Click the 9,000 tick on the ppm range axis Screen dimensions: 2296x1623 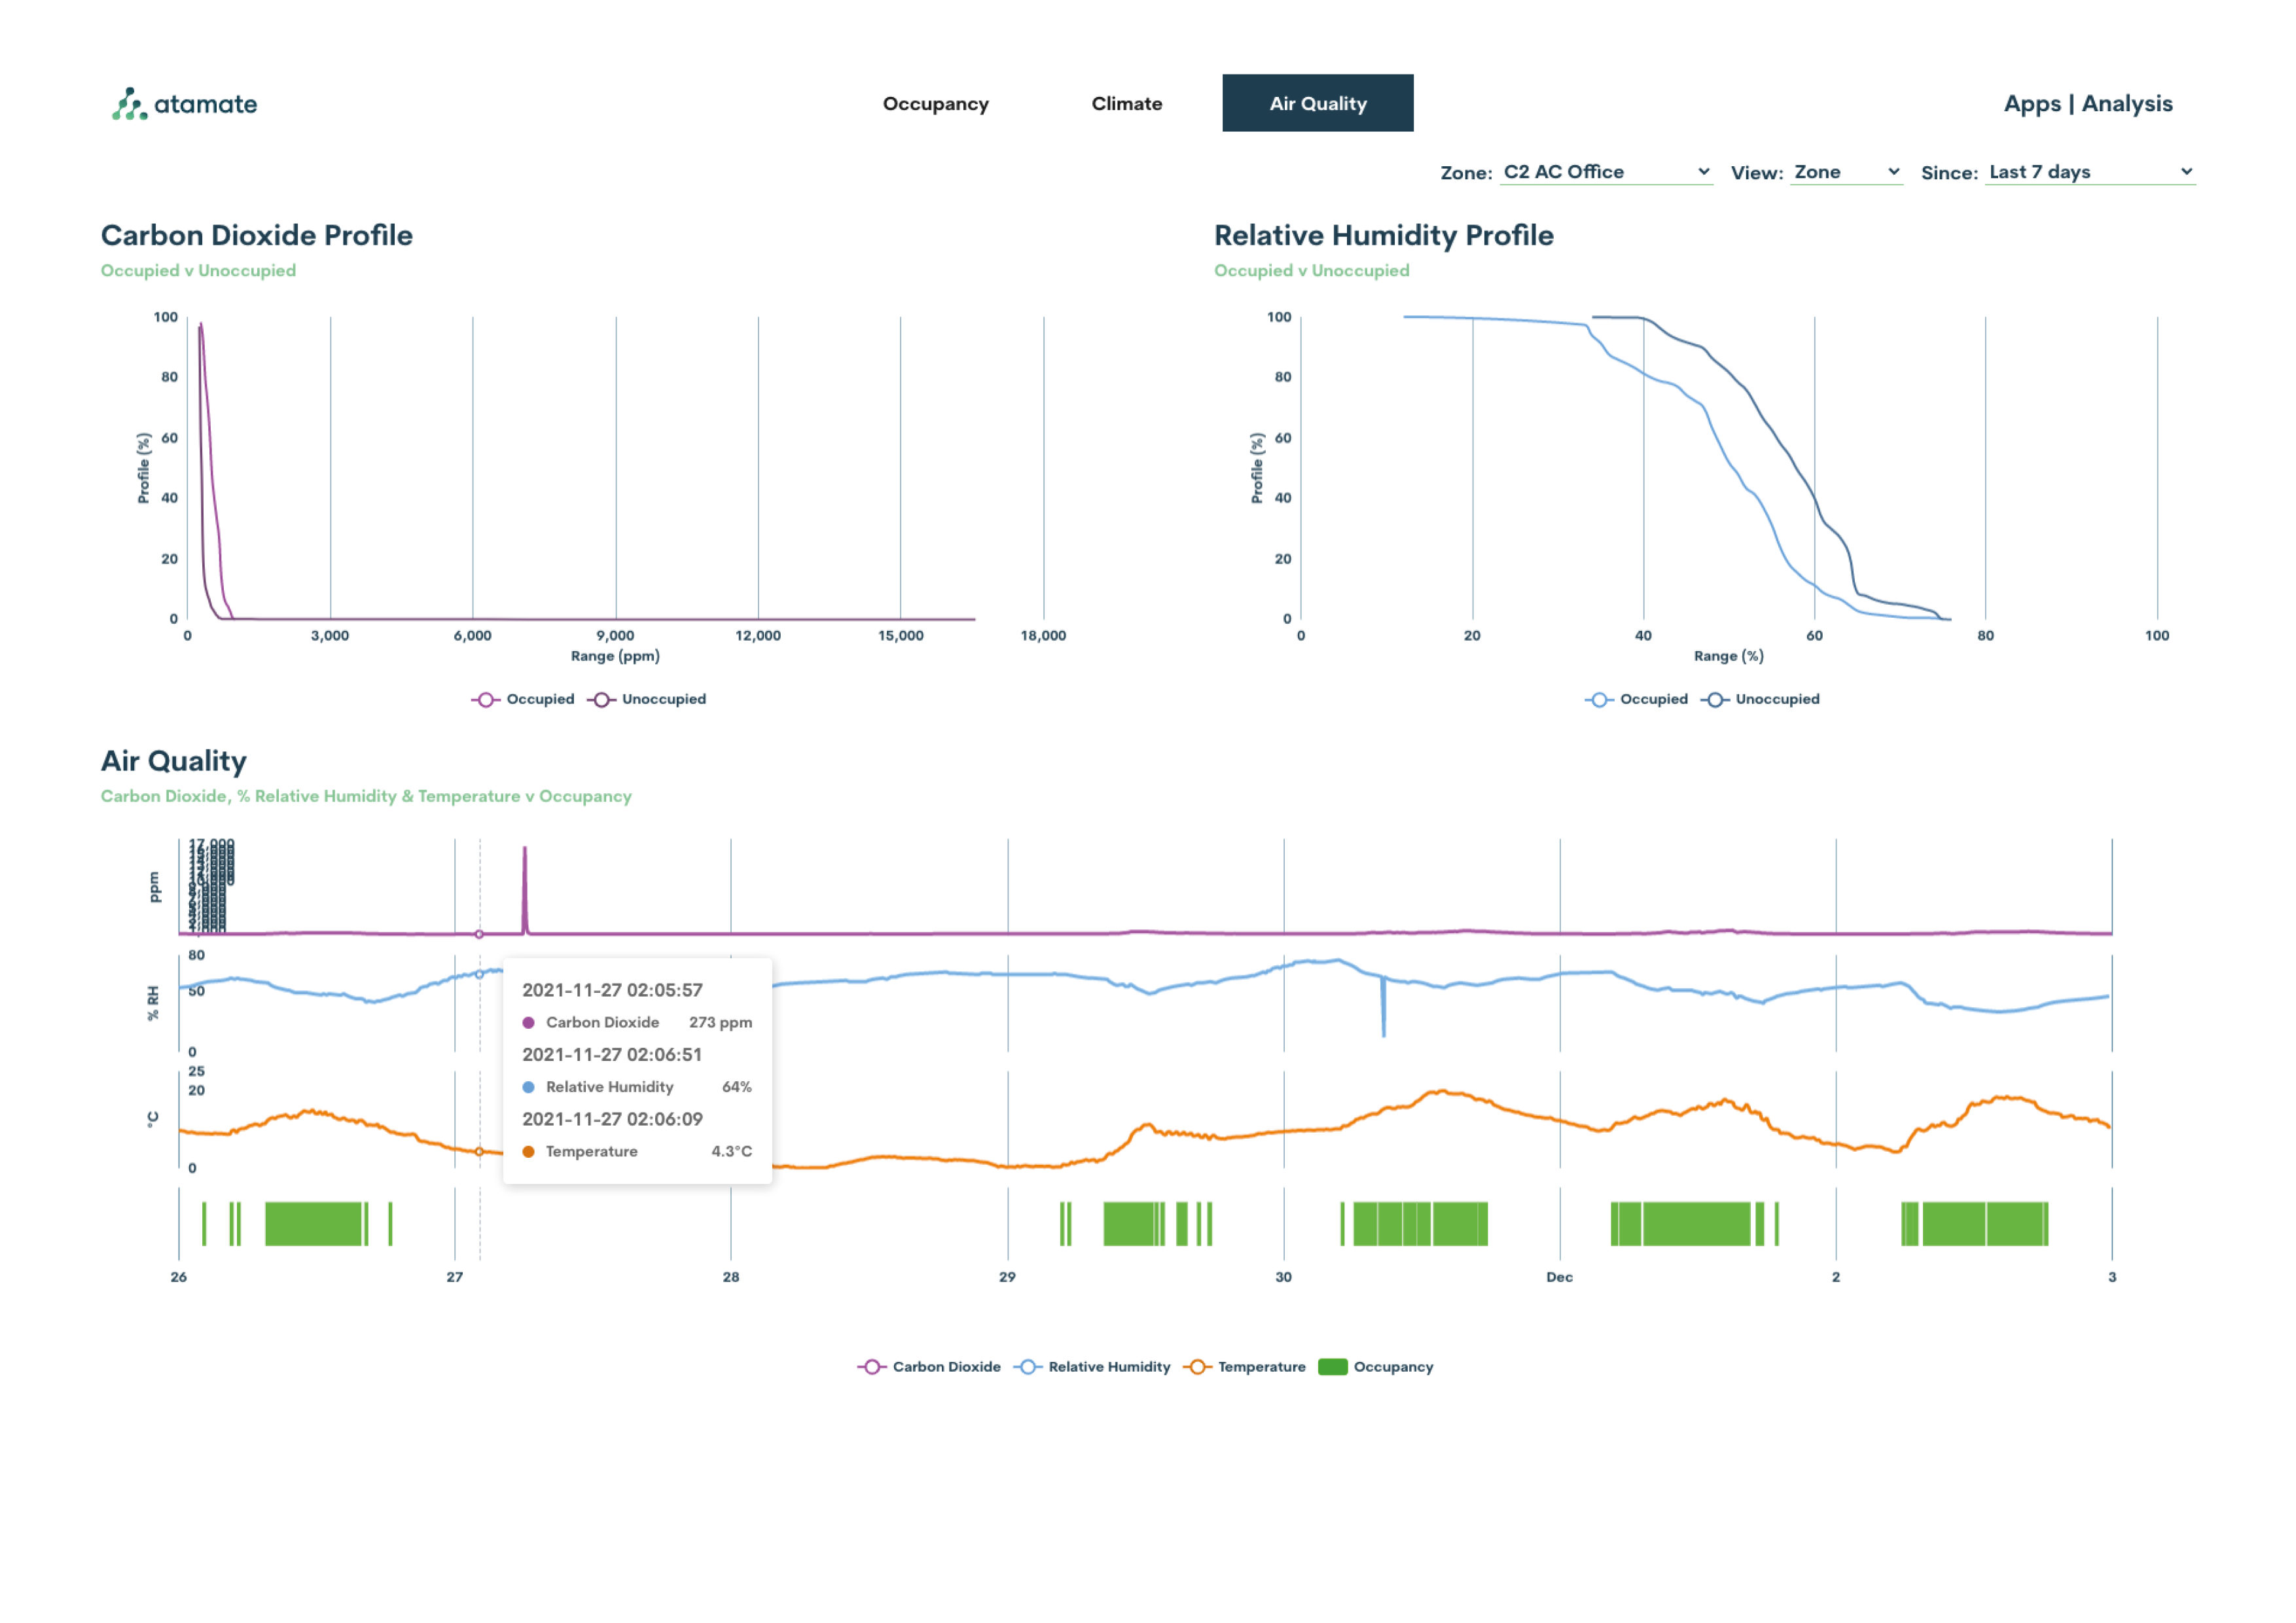tap(615, 635)
